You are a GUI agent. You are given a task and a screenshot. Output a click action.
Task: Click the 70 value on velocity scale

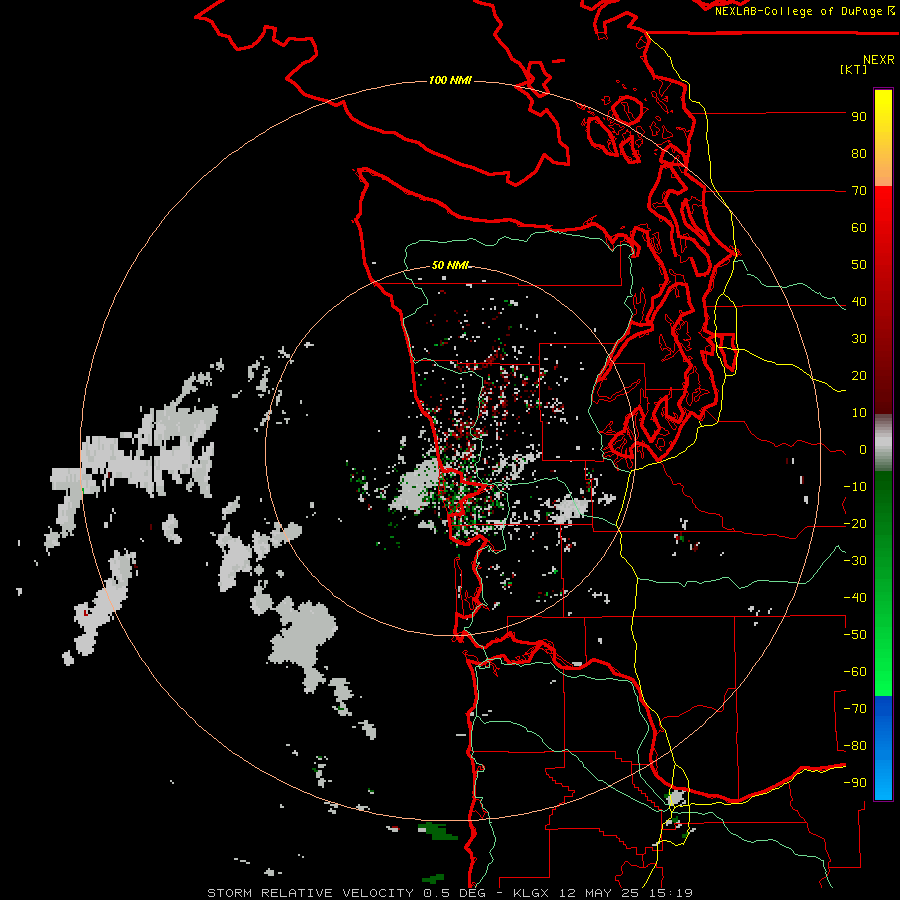(x=859, y=191)
